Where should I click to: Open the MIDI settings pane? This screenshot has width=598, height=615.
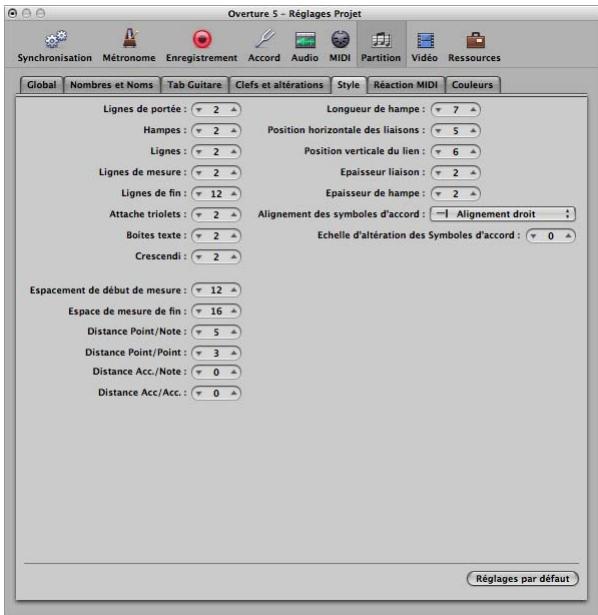click(x=340, y=46)
